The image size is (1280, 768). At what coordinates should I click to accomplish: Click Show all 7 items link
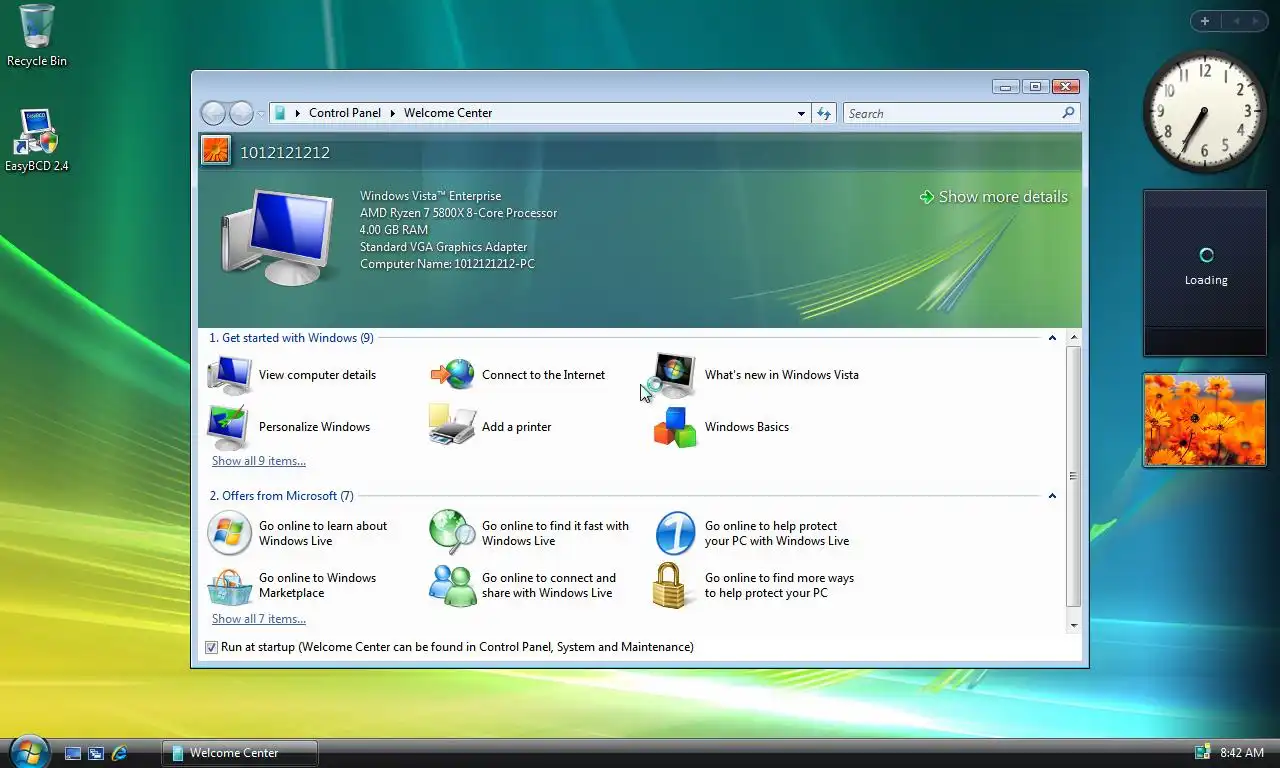(x=259, y=619)
